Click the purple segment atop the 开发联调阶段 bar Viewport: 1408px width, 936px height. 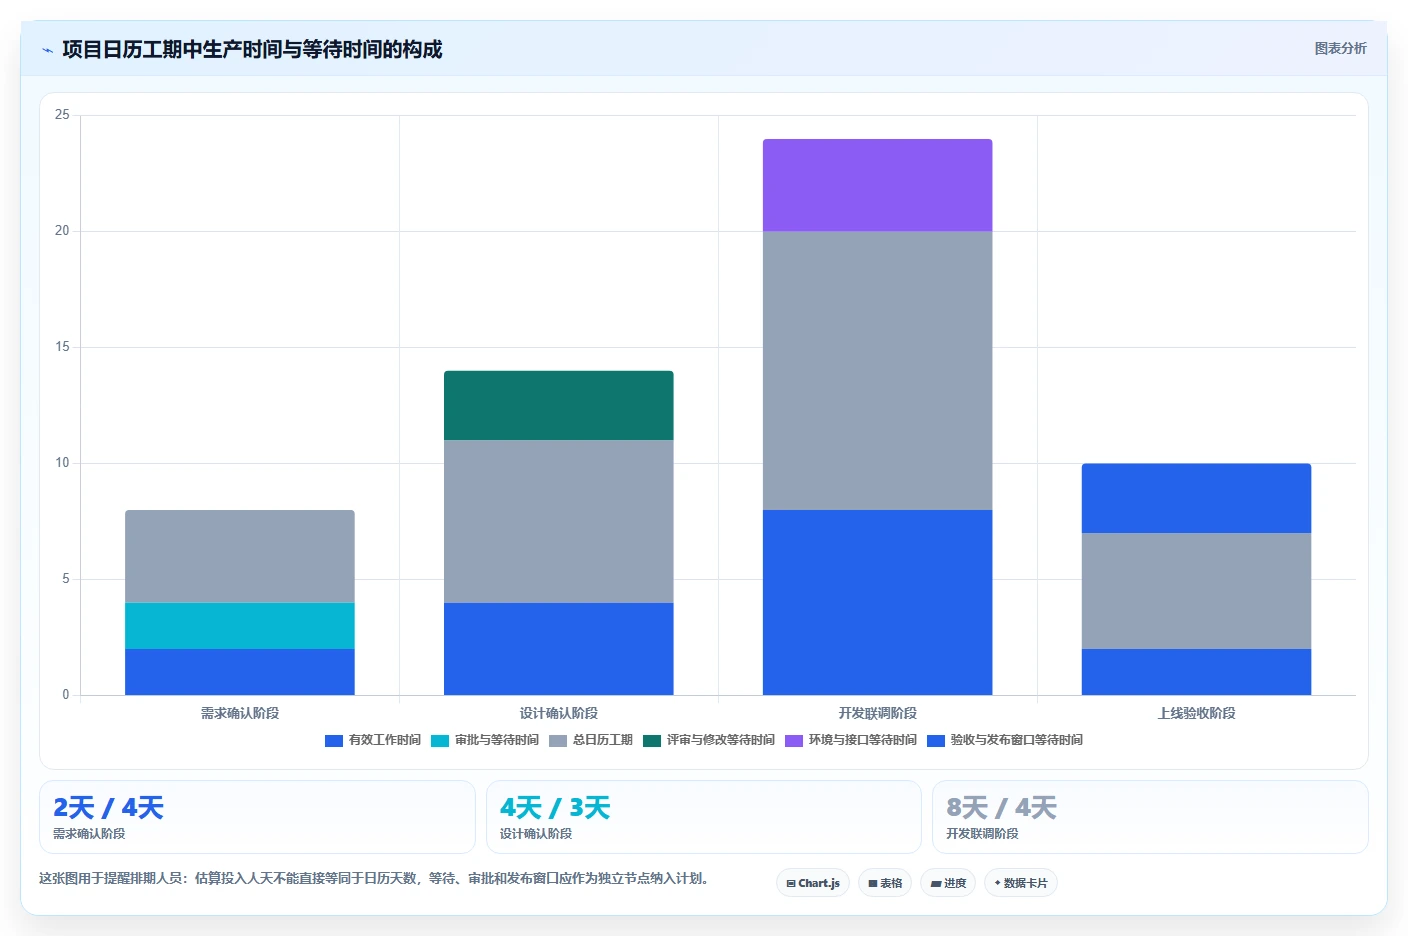(x=878, y=185)
